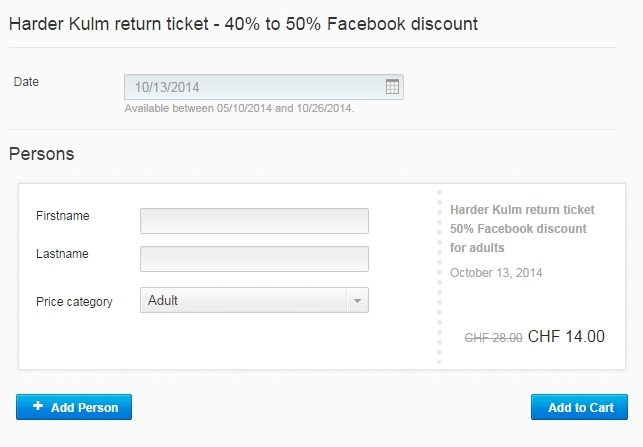This screenshot has width=643, height=447.
Task: Click the plus icon on Add Person
Action: tap(38, 406)
